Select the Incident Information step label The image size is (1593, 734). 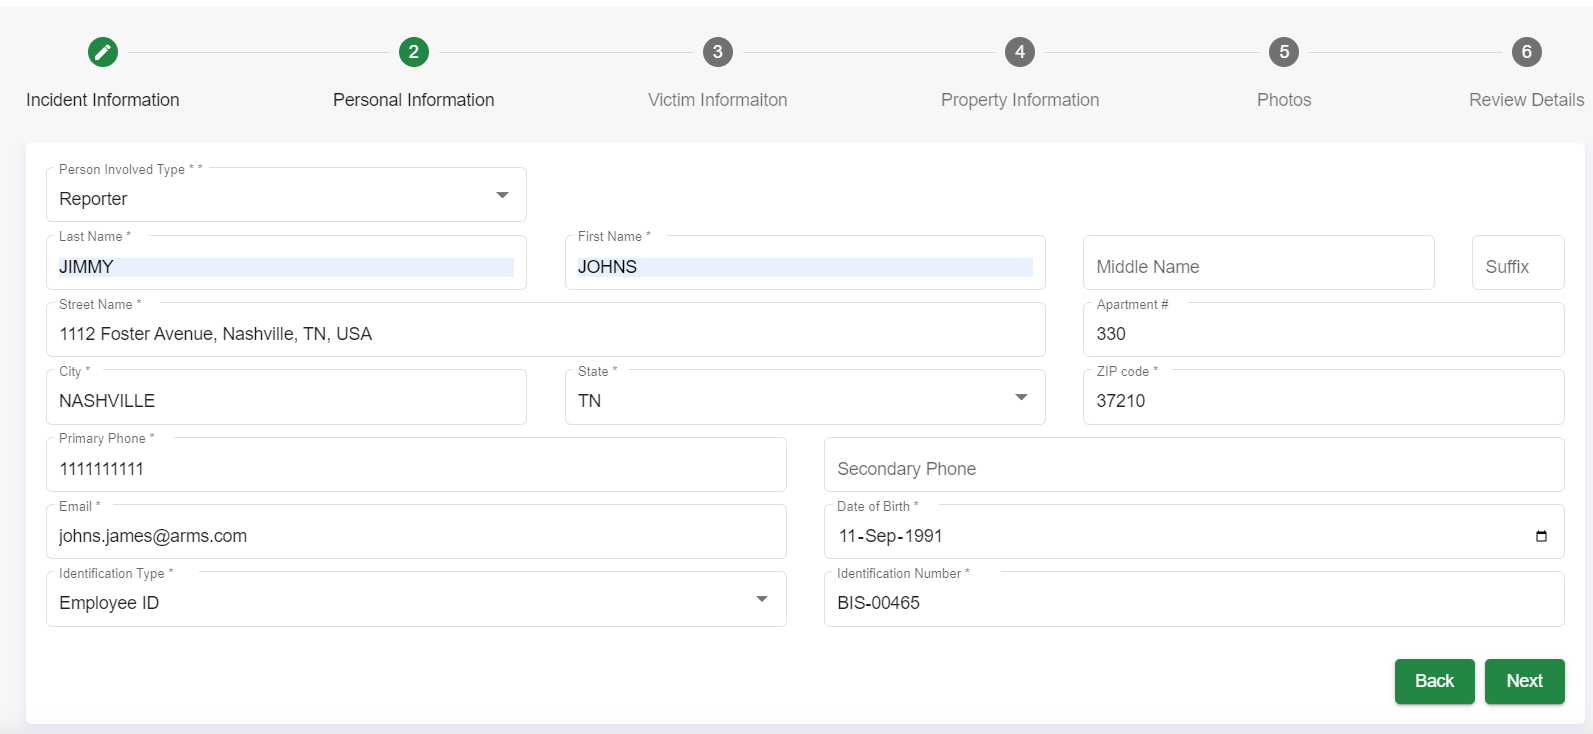click(103, 100)
